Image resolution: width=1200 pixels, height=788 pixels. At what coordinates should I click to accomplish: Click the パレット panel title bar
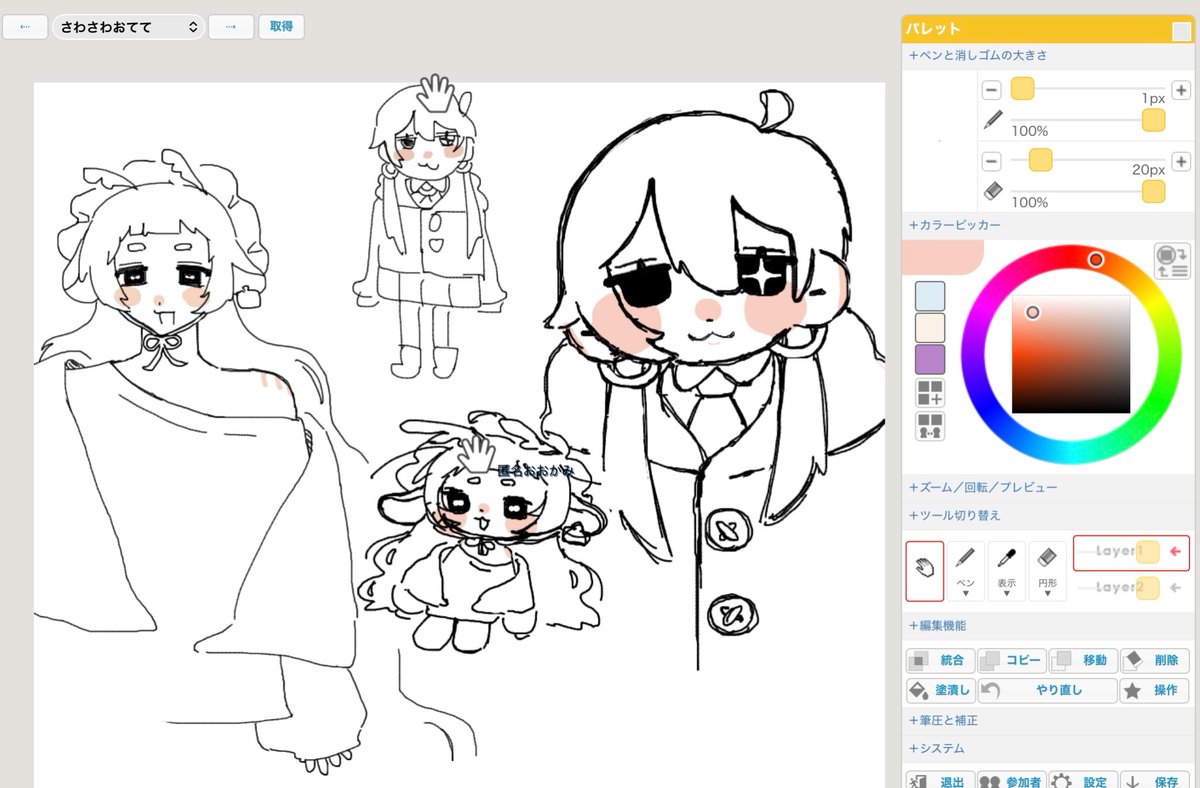point(1047,30)
